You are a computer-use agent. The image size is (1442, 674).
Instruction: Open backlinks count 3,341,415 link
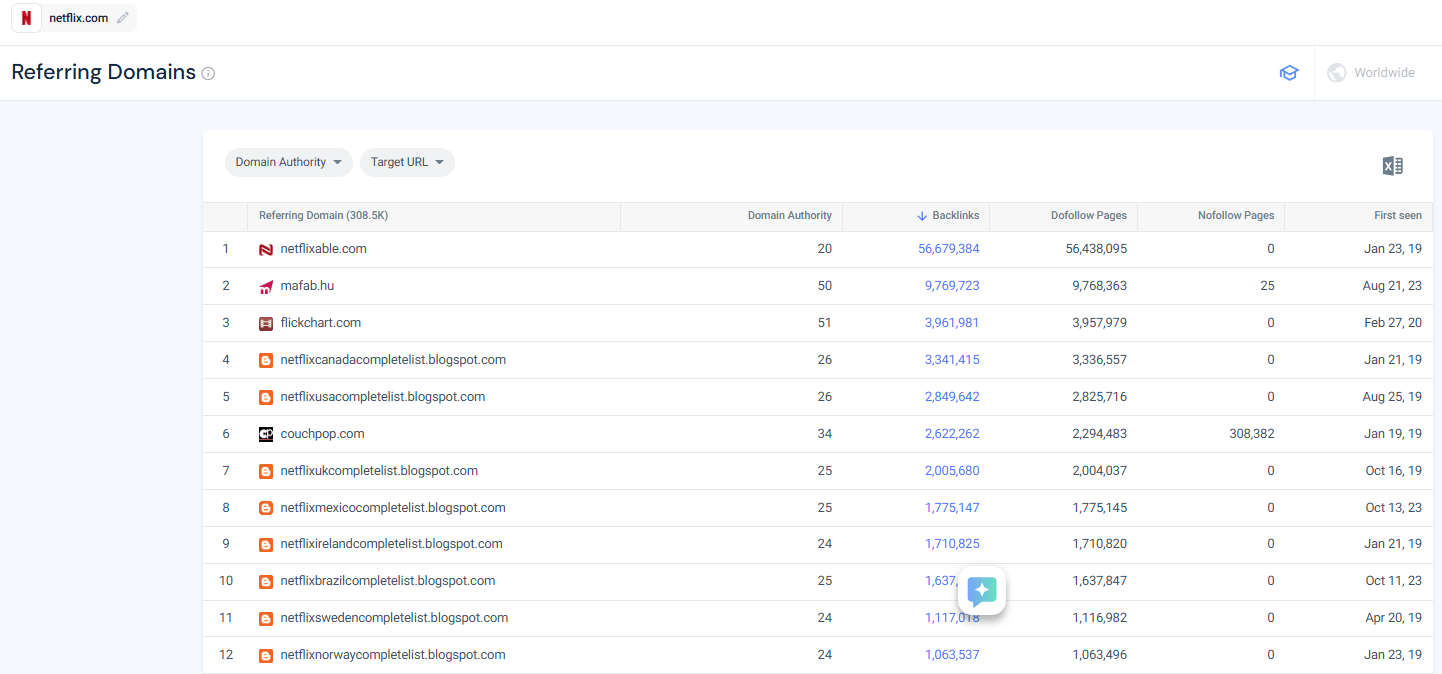point(952,360)
